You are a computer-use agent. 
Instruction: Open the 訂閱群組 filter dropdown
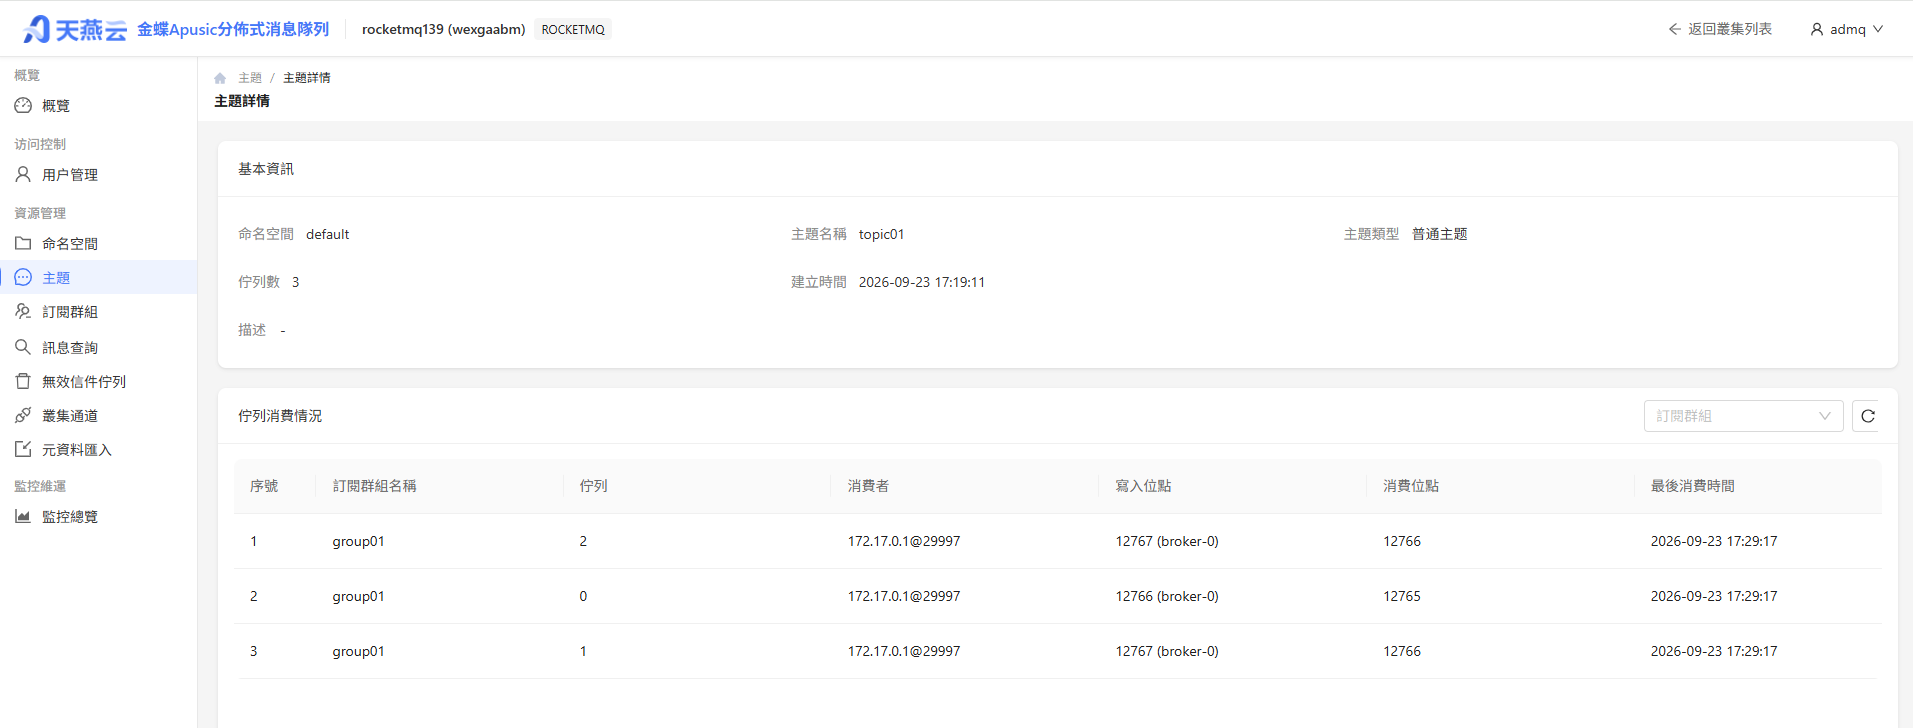(1743, 416)
